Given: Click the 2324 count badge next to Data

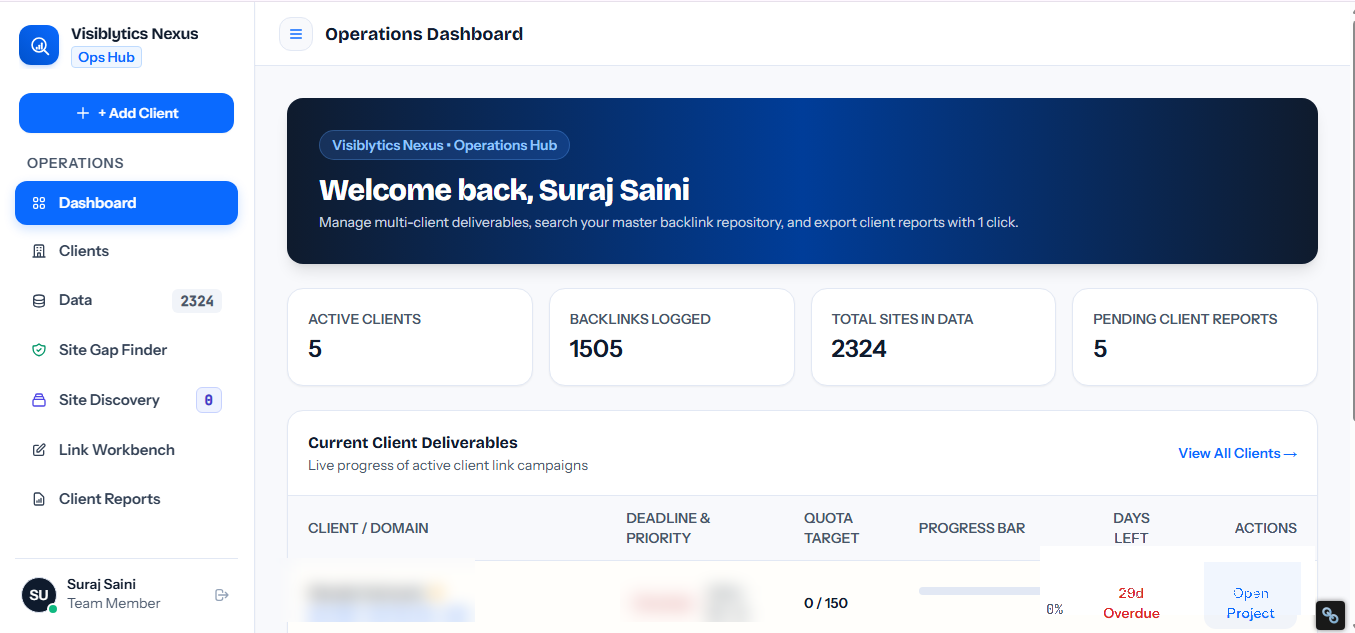Looking at the screenshot, I should [197, 301].
